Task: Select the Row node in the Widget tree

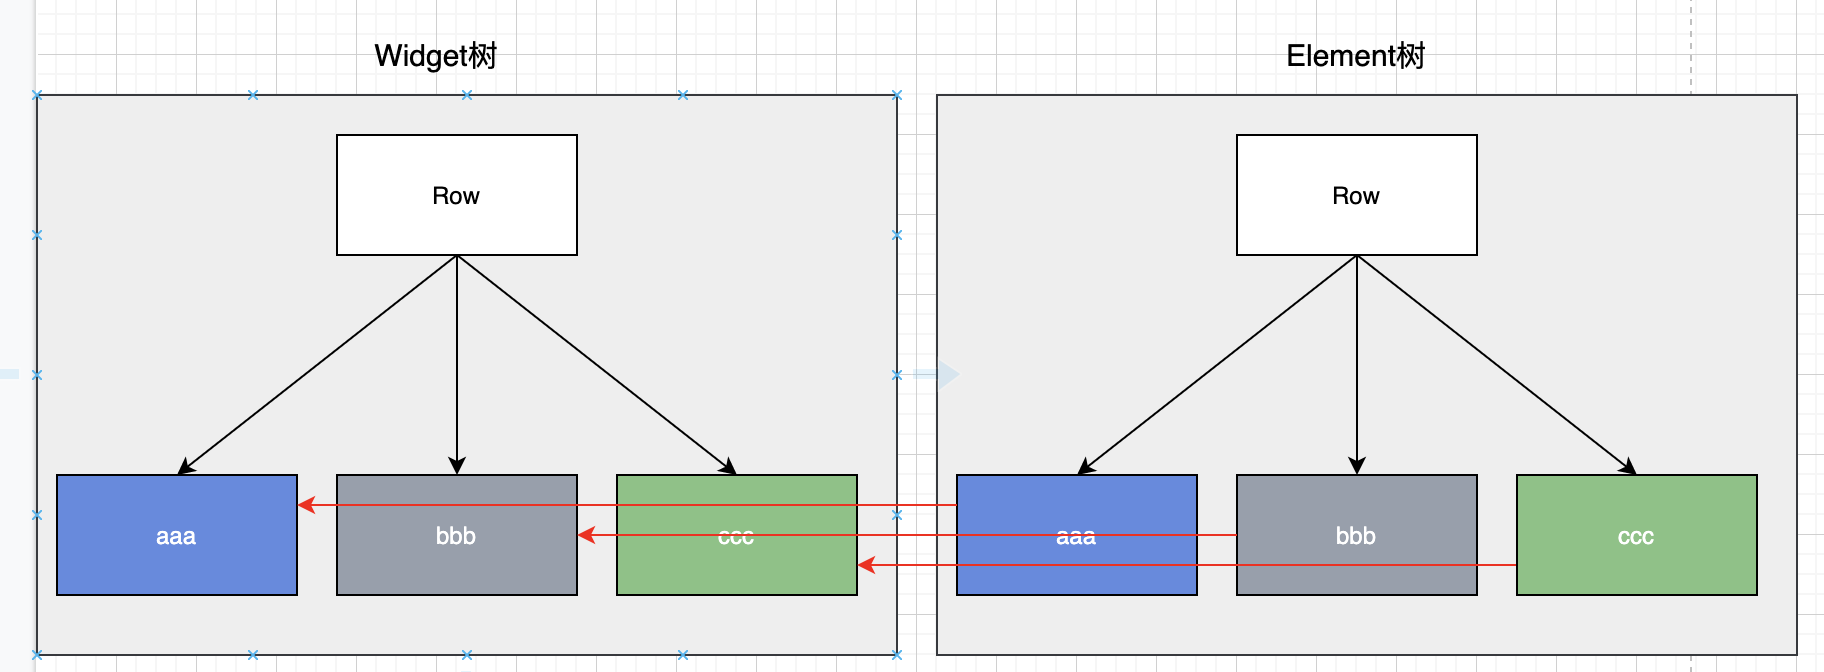Action: (457, 195)
